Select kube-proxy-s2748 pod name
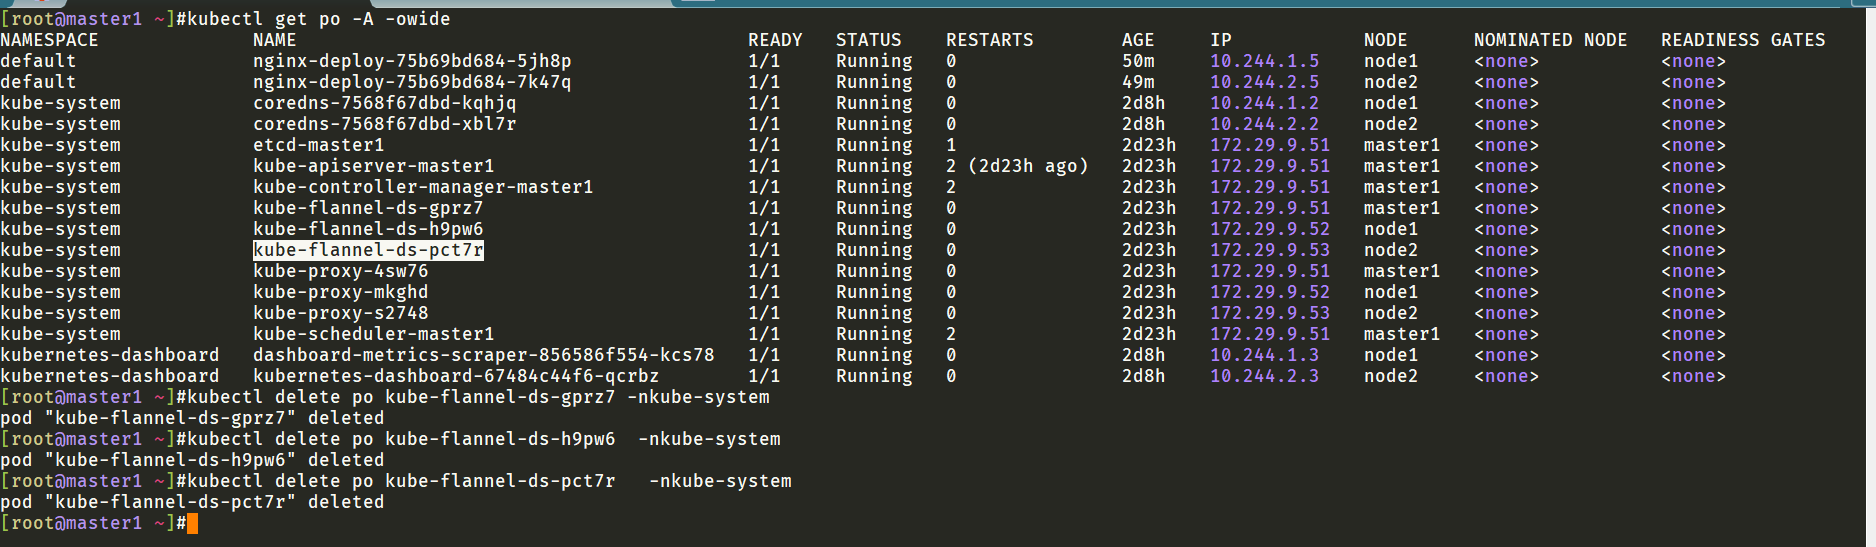The image size is (1876, 547). [341, 313]
